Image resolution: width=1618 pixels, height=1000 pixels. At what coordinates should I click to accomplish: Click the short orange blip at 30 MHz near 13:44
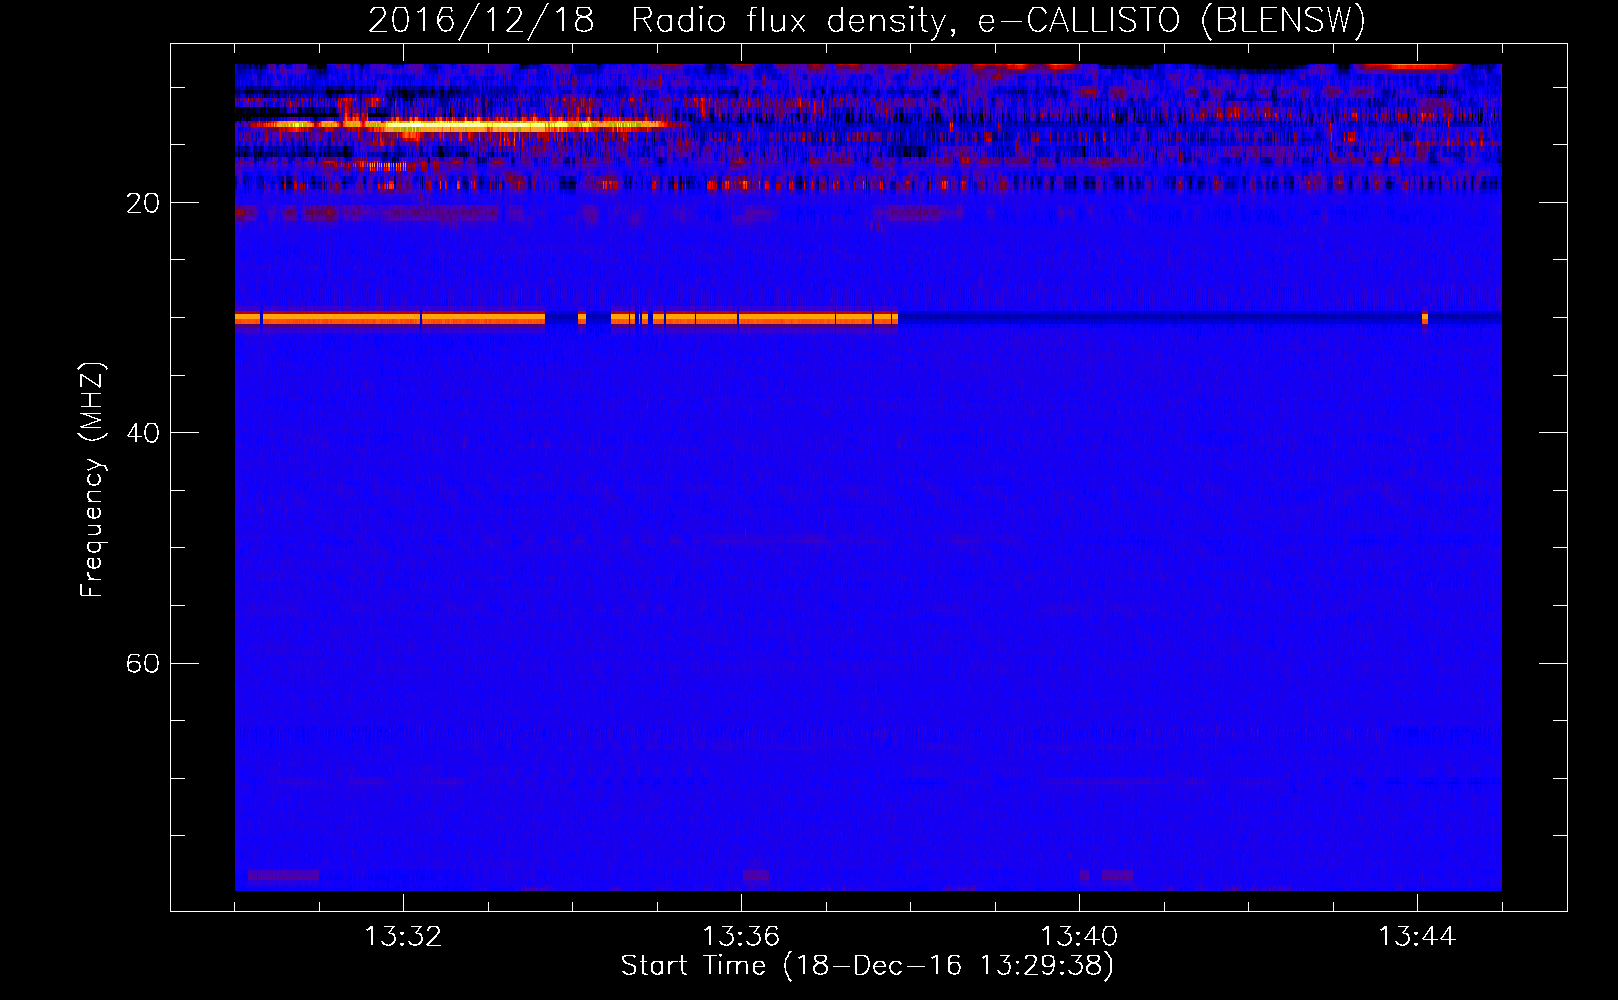tap(1425, 319)
